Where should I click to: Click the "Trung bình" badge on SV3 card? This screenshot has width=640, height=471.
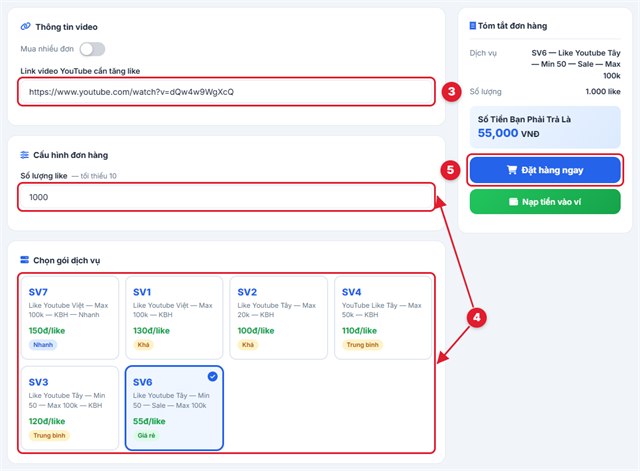[49, 435]
